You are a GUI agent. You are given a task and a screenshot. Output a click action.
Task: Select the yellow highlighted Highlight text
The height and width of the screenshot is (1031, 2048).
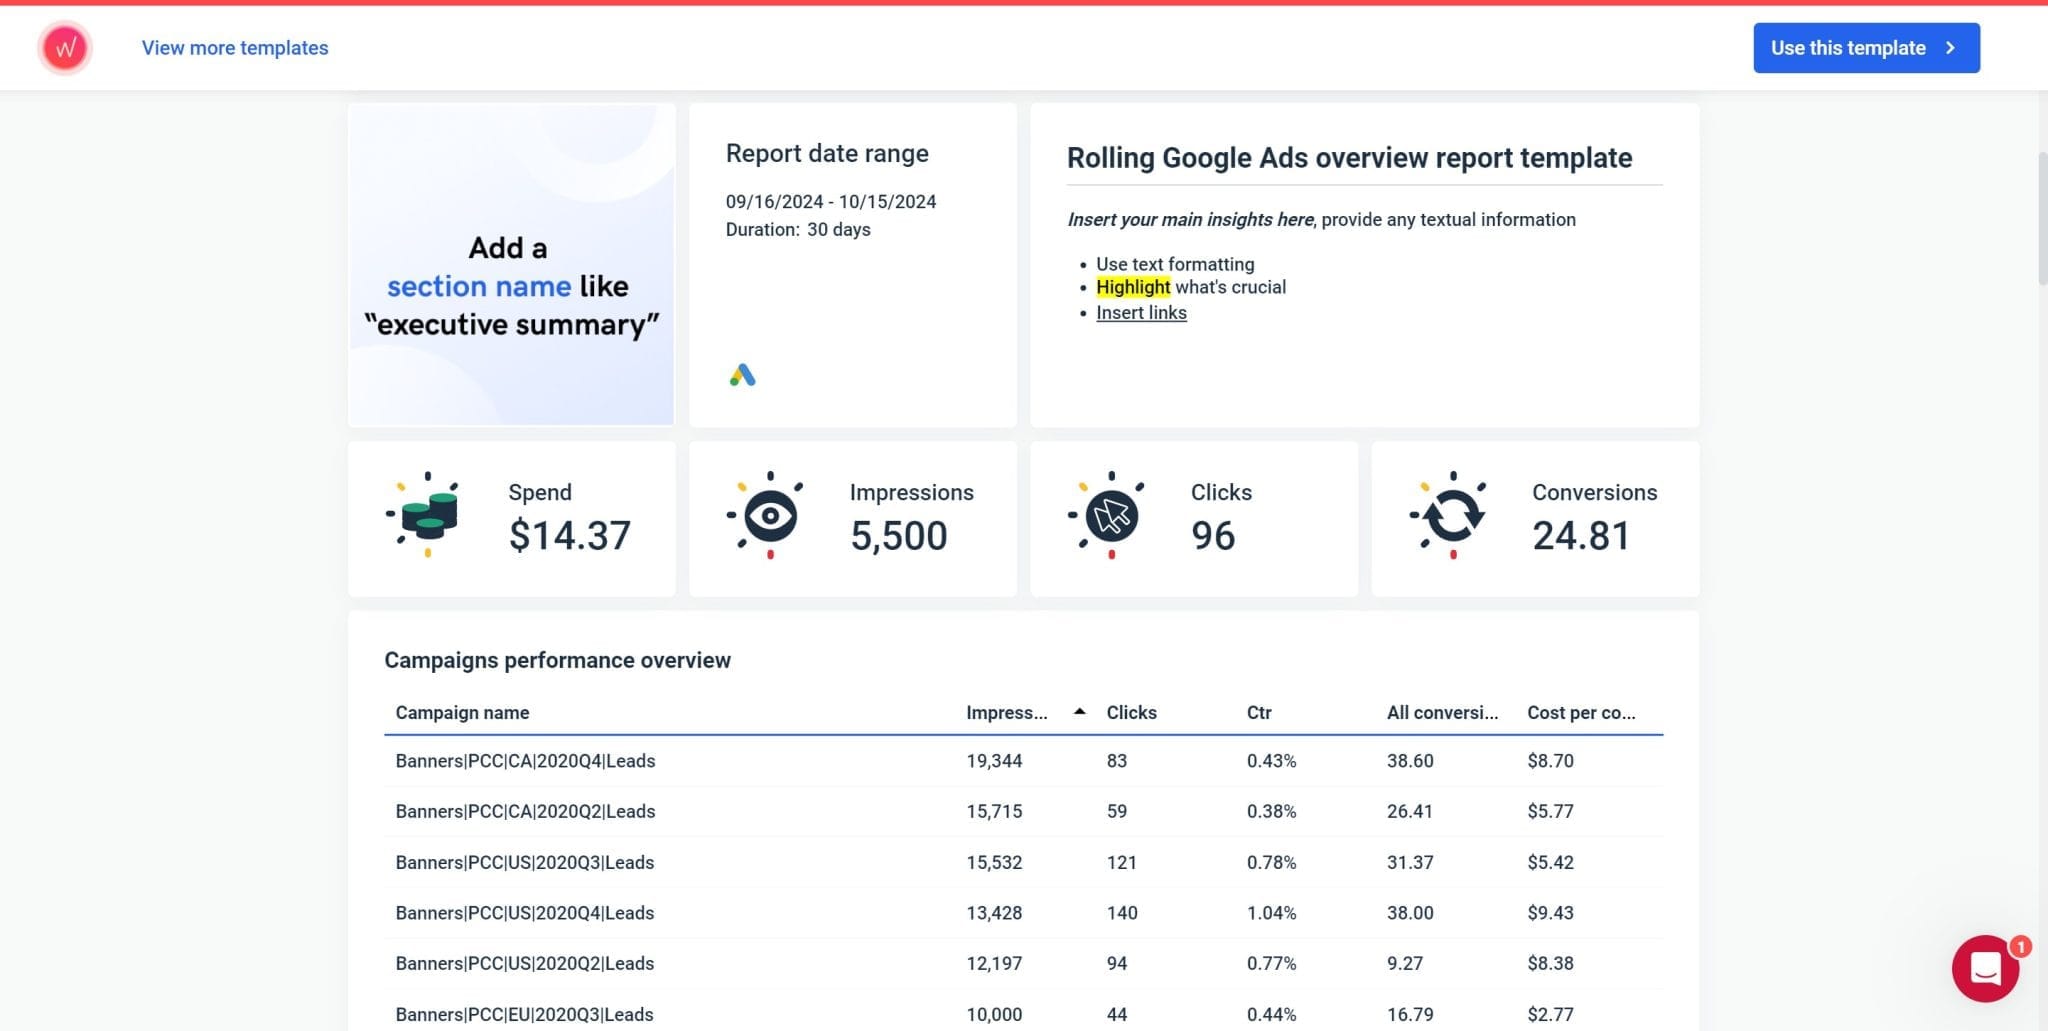tap(1133, 287)
